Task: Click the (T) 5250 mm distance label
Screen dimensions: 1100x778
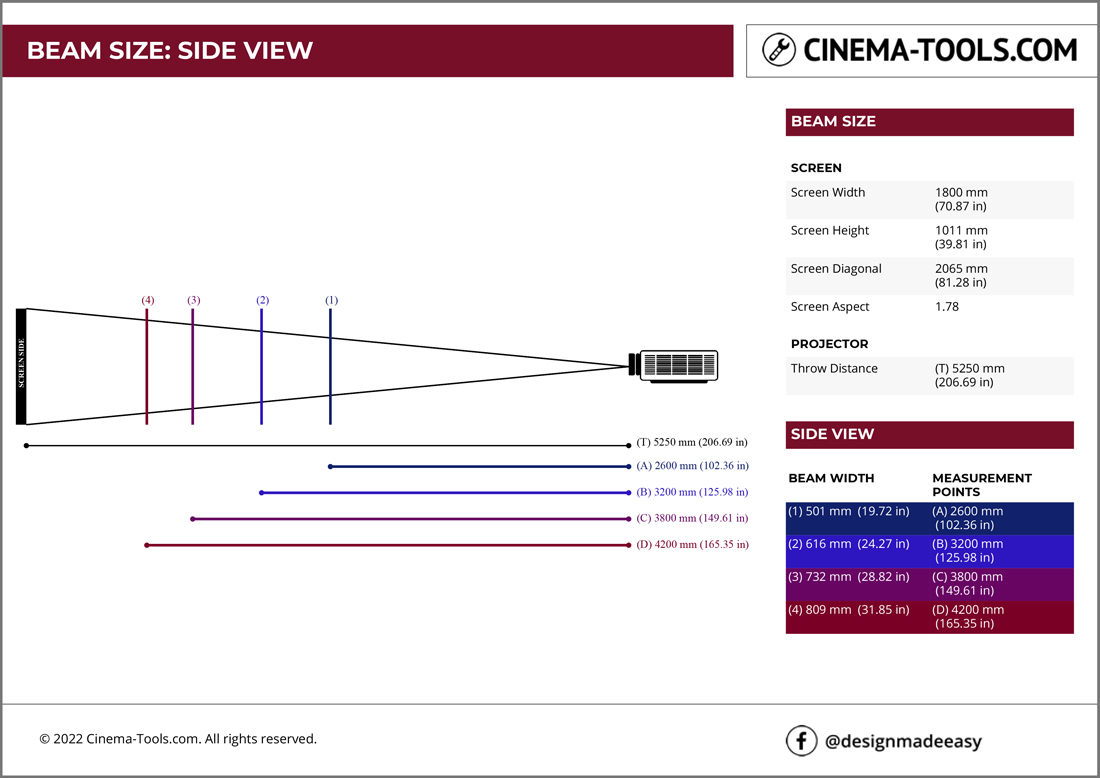Action: [x=692, y=442]
